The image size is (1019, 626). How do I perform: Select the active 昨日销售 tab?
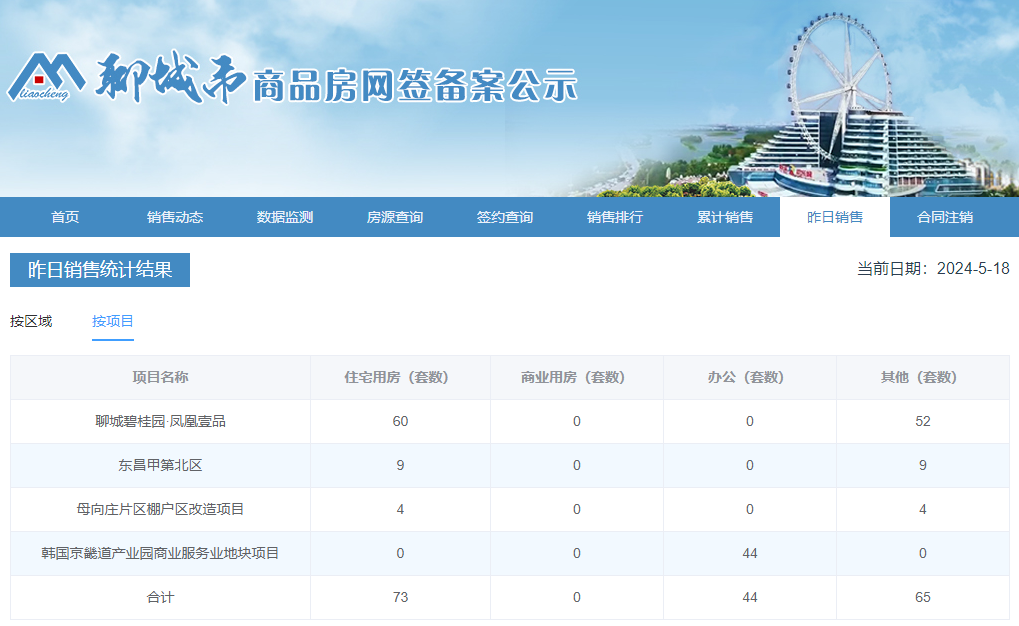[x=835, y=217]
